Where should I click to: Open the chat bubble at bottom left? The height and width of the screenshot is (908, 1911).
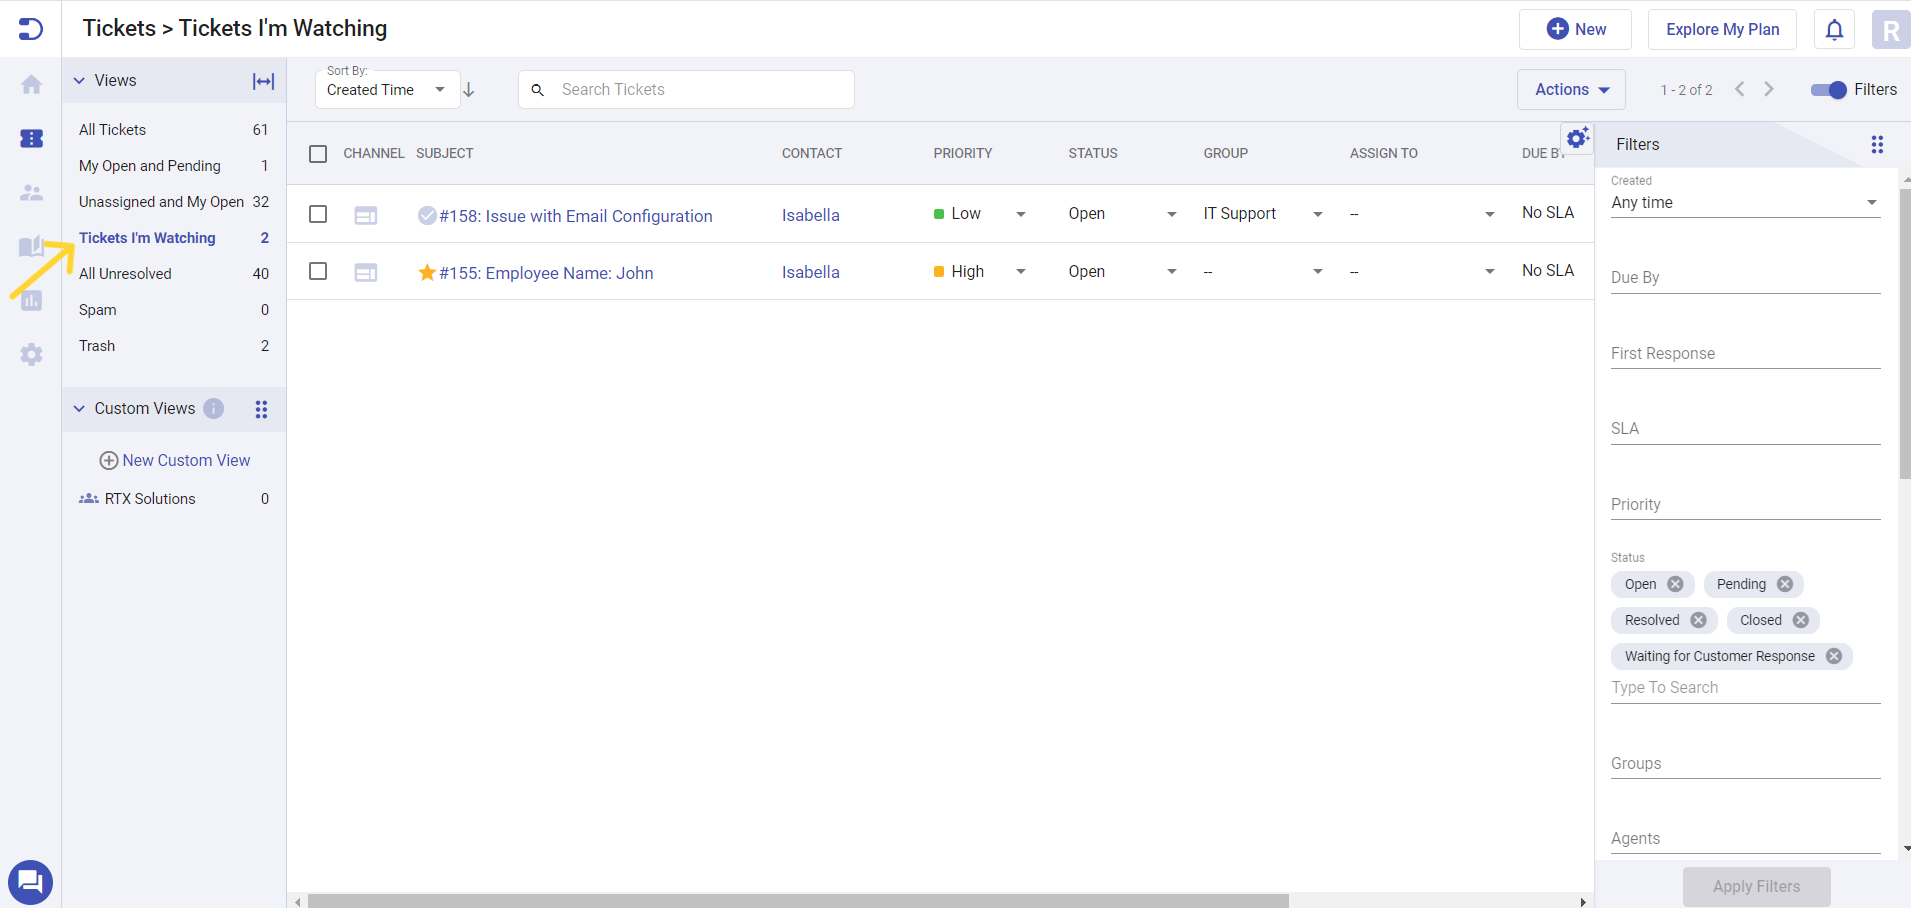pos(30,882)
